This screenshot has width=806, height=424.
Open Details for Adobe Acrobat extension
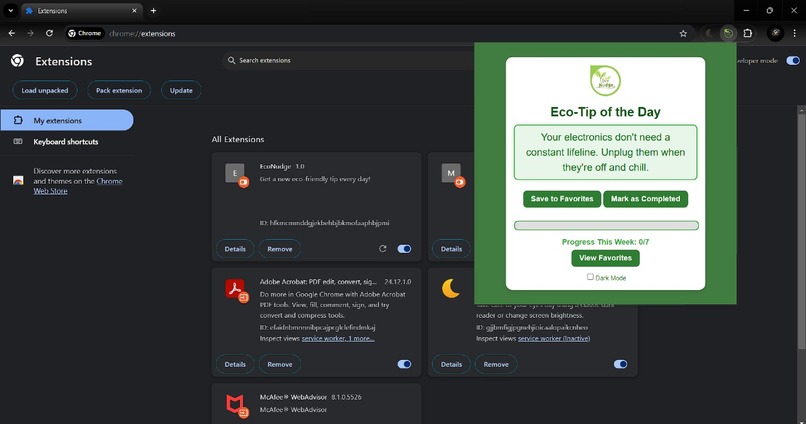pos(235,364)
